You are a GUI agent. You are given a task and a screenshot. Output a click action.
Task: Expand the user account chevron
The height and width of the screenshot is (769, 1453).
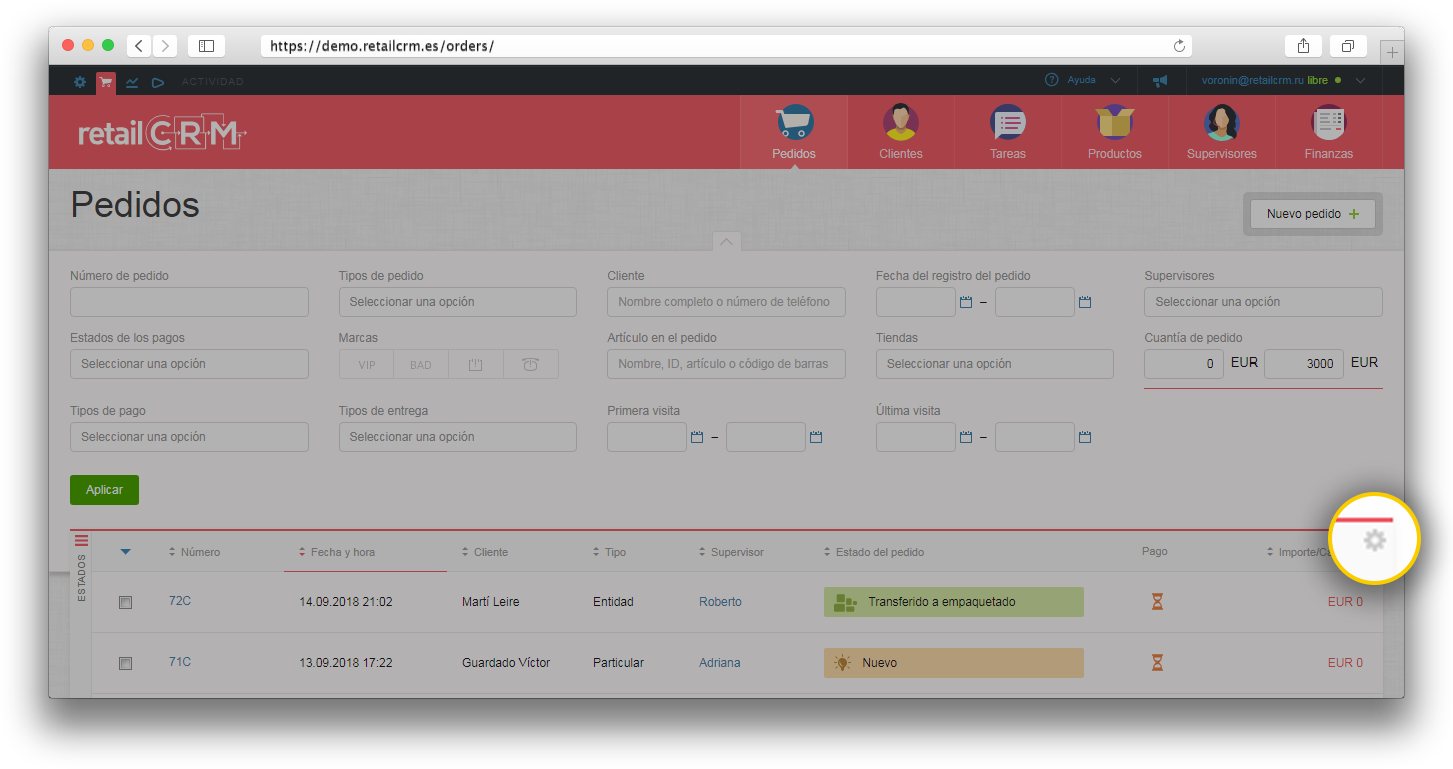click(1361, 80)
